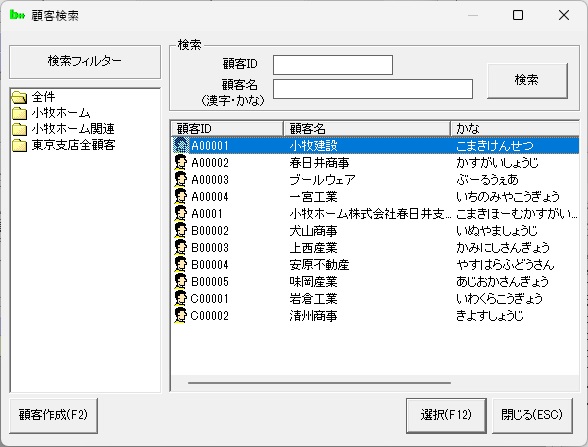Image resolution: width=588 pixels, height=447 pixels.
Task: Click the 小牧ホーム関連 folder icon
Action: 19,129
